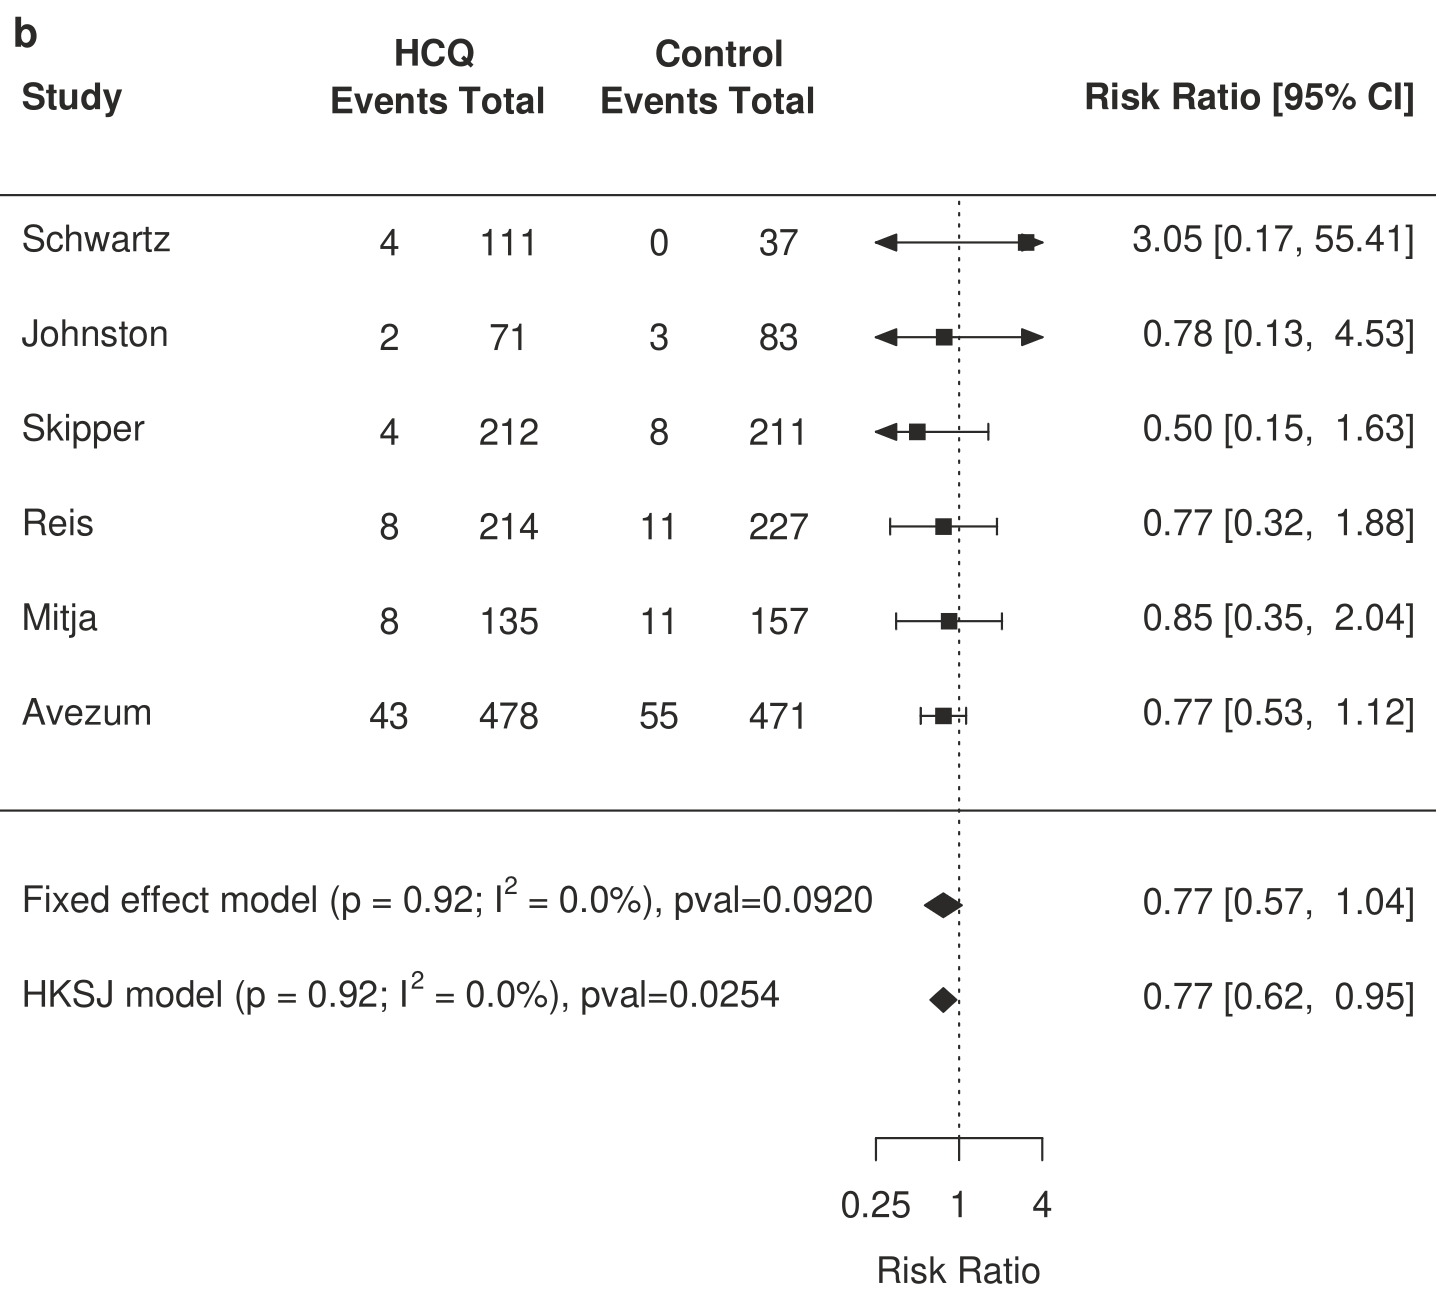Click the Avezum point estimate square marker
Viewport: 1436px width, 1298px height.
point(943,715)
